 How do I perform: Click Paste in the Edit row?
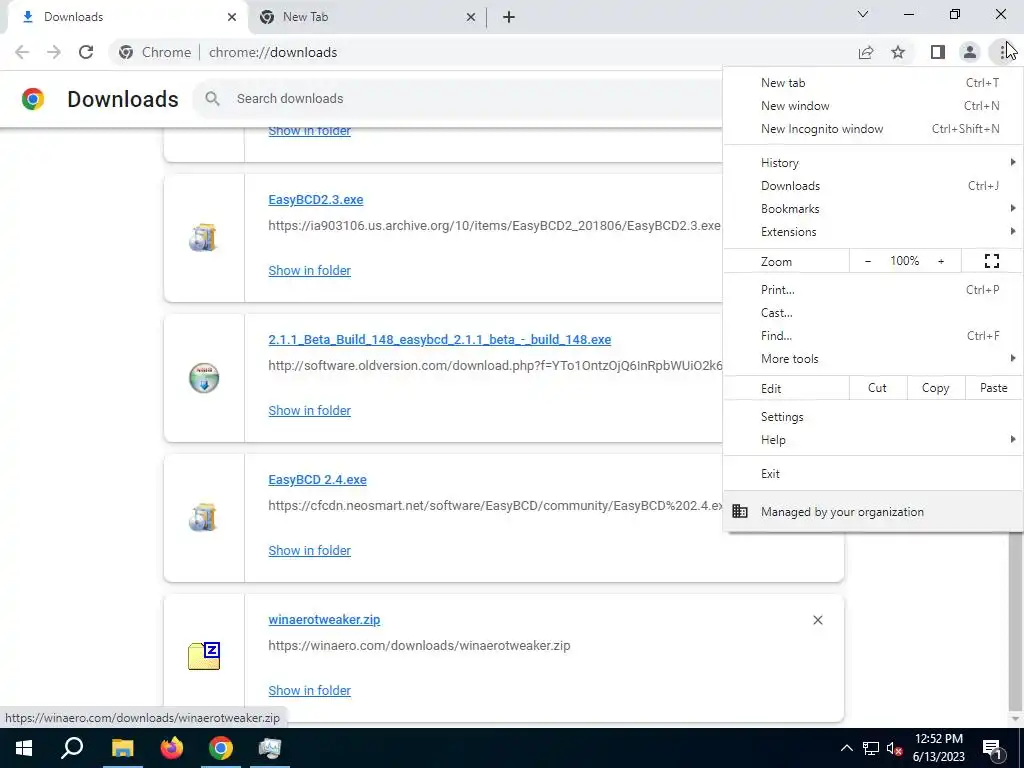click(x=993, y=388)
